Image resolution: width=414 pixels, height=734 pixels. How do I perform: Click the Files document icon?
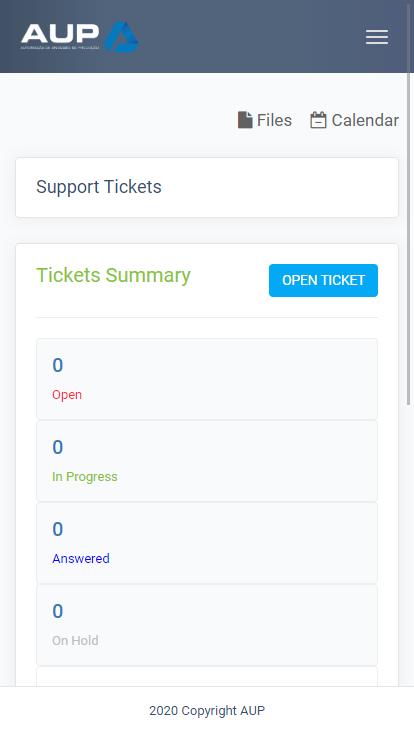[245, 120]
